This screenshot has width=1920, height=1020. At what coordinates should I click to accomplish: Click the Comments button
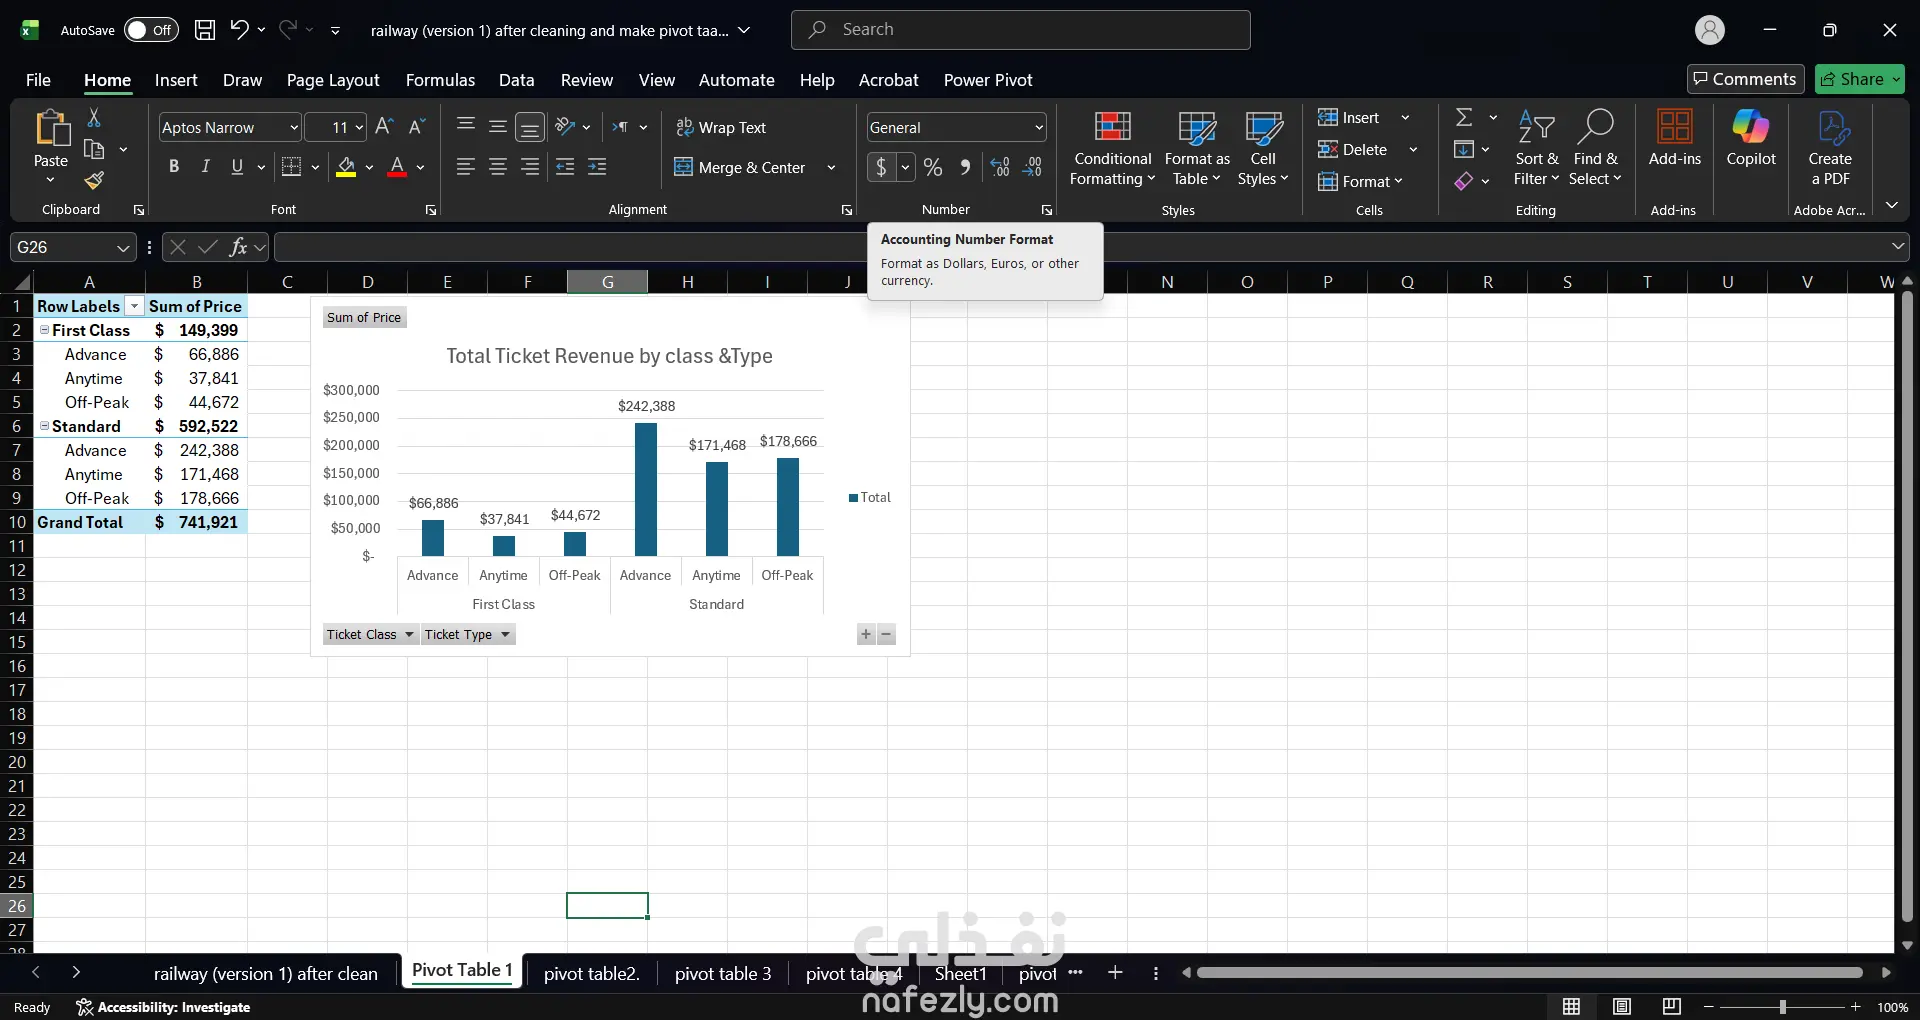tap(1745, 79)
